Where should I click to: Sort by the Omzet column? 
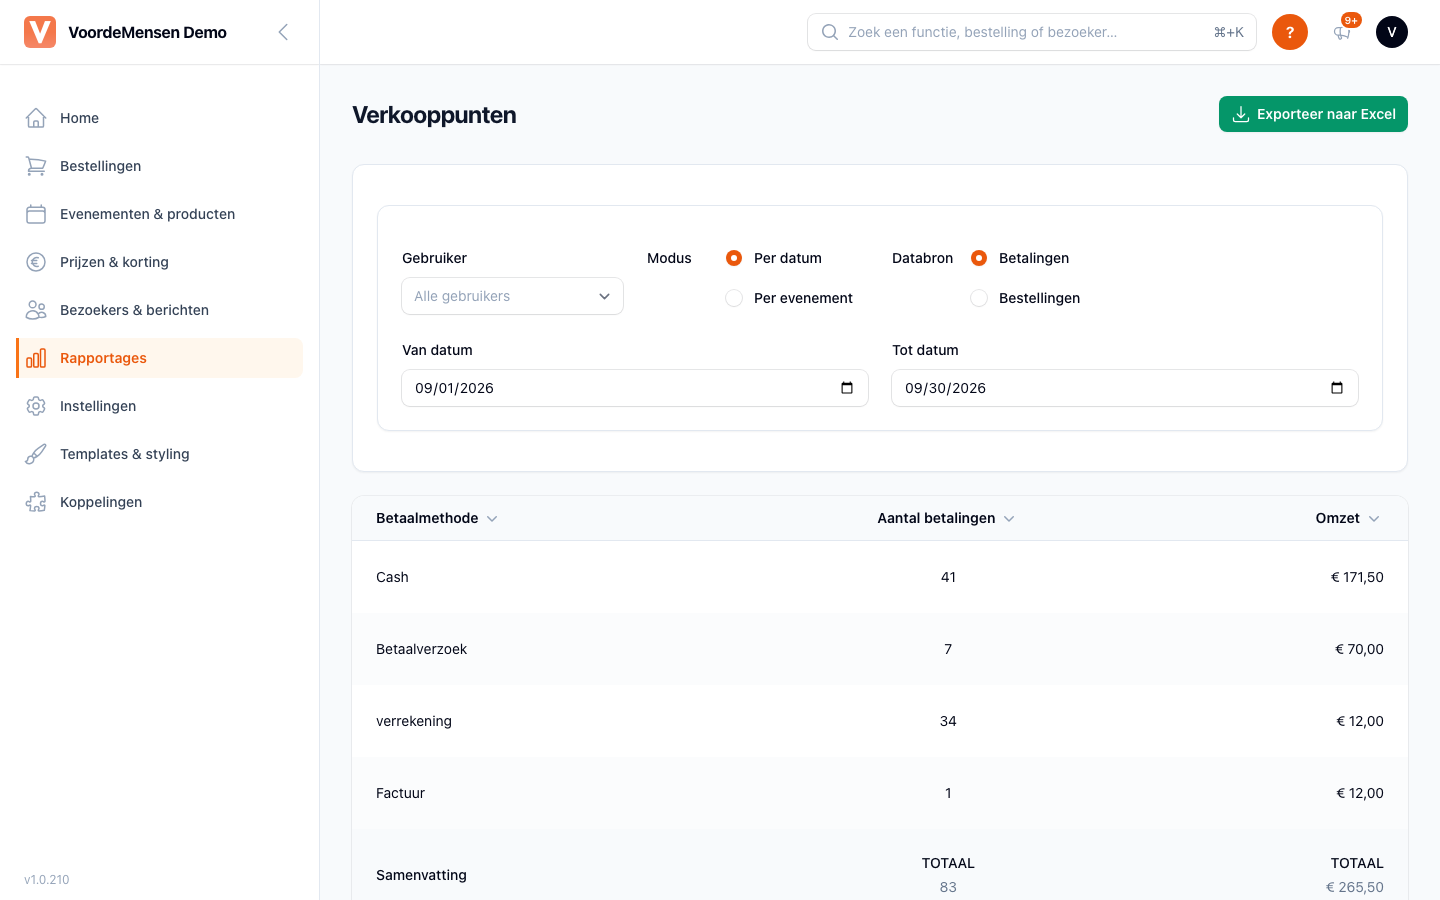(x=1347, y=518)
